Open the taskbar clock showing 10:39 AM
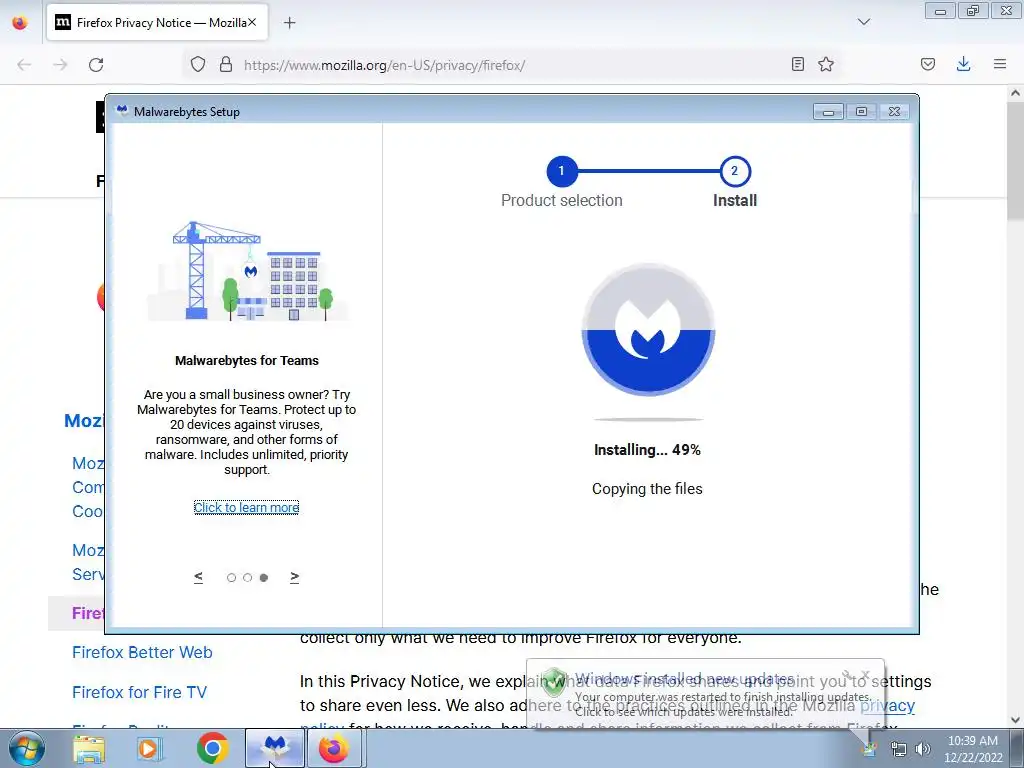1024x768 pixels. tap(973, 749)
